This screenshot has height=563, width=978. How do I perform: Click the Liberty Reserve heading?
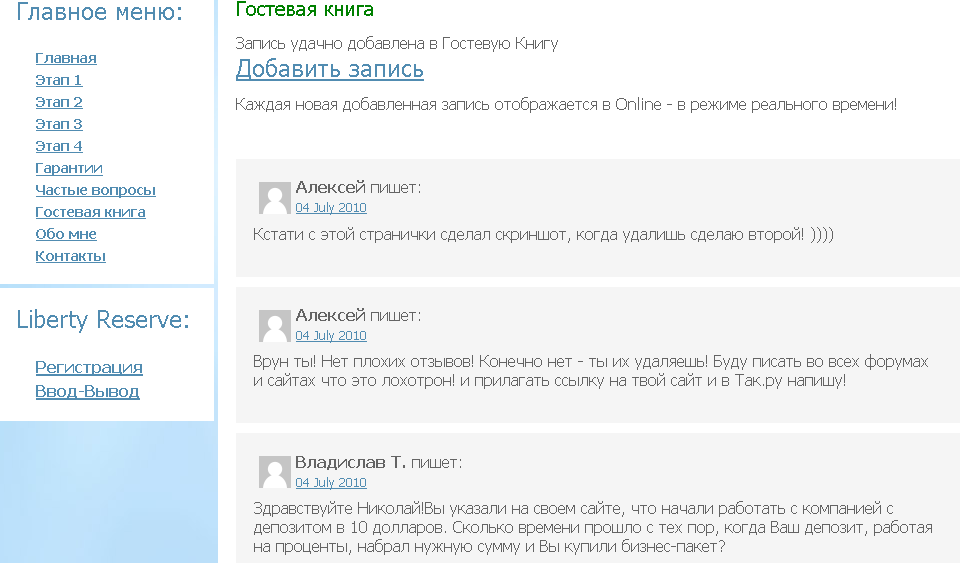(x=103, y=320)
